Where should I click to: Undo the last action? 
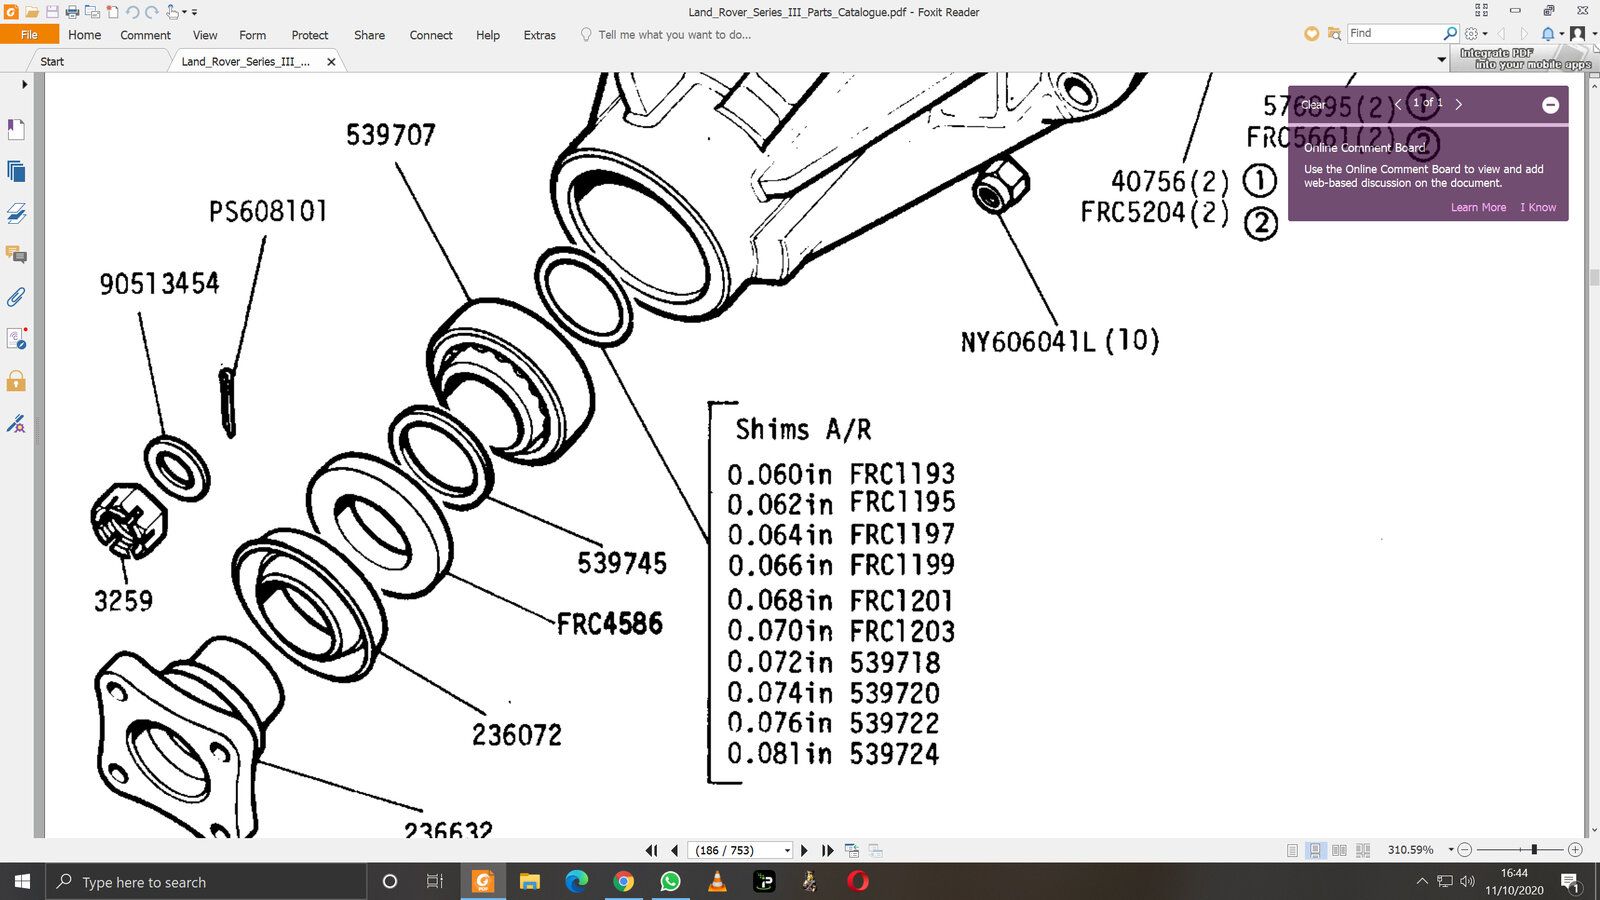click(132, 12)
